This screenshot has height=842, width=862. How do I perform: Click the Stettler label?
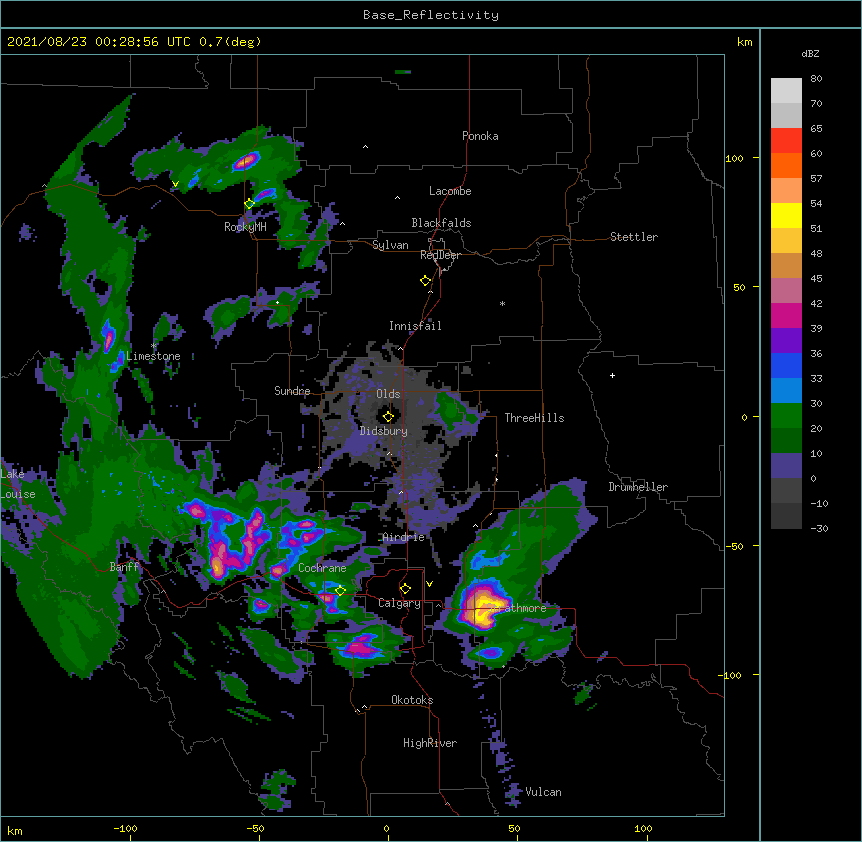click(x=634, y=237)
